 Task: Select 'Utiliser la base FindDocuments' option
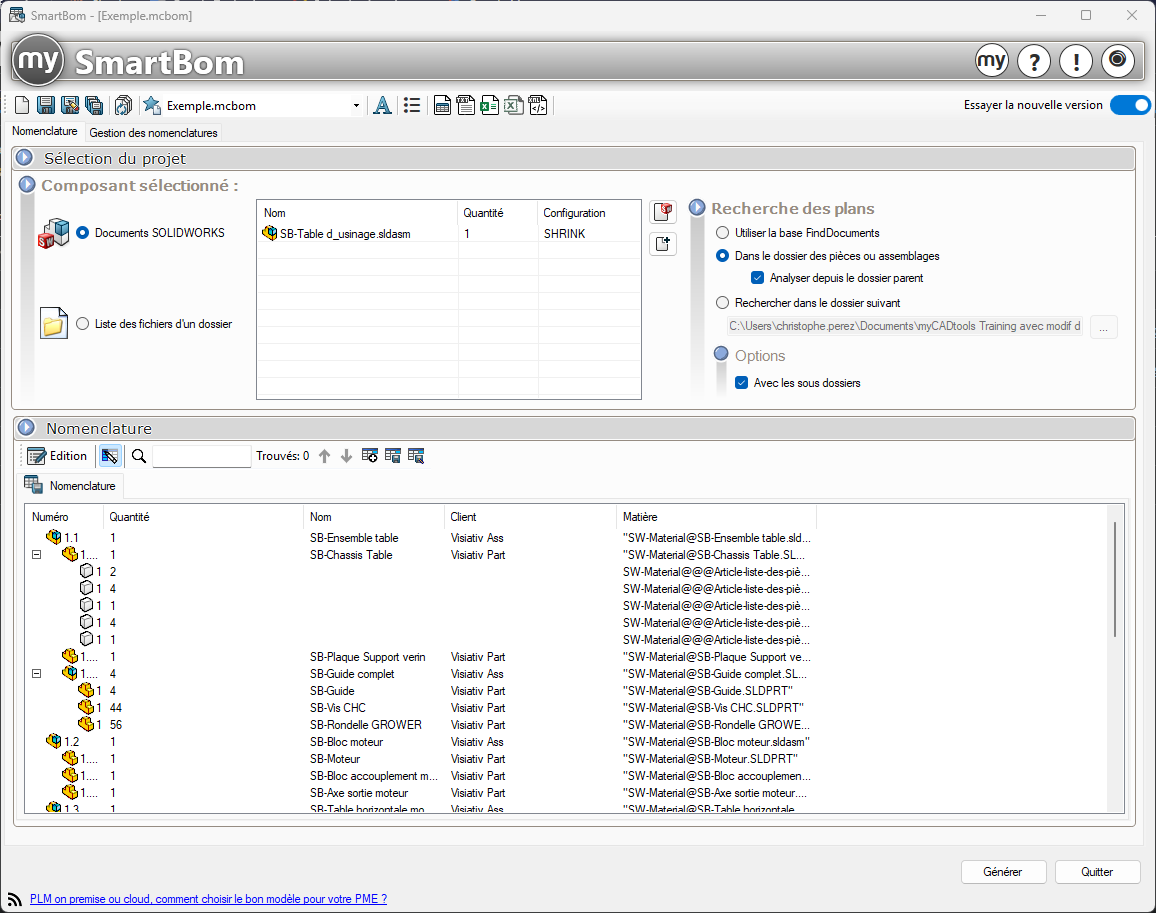(x=723, y=233)
